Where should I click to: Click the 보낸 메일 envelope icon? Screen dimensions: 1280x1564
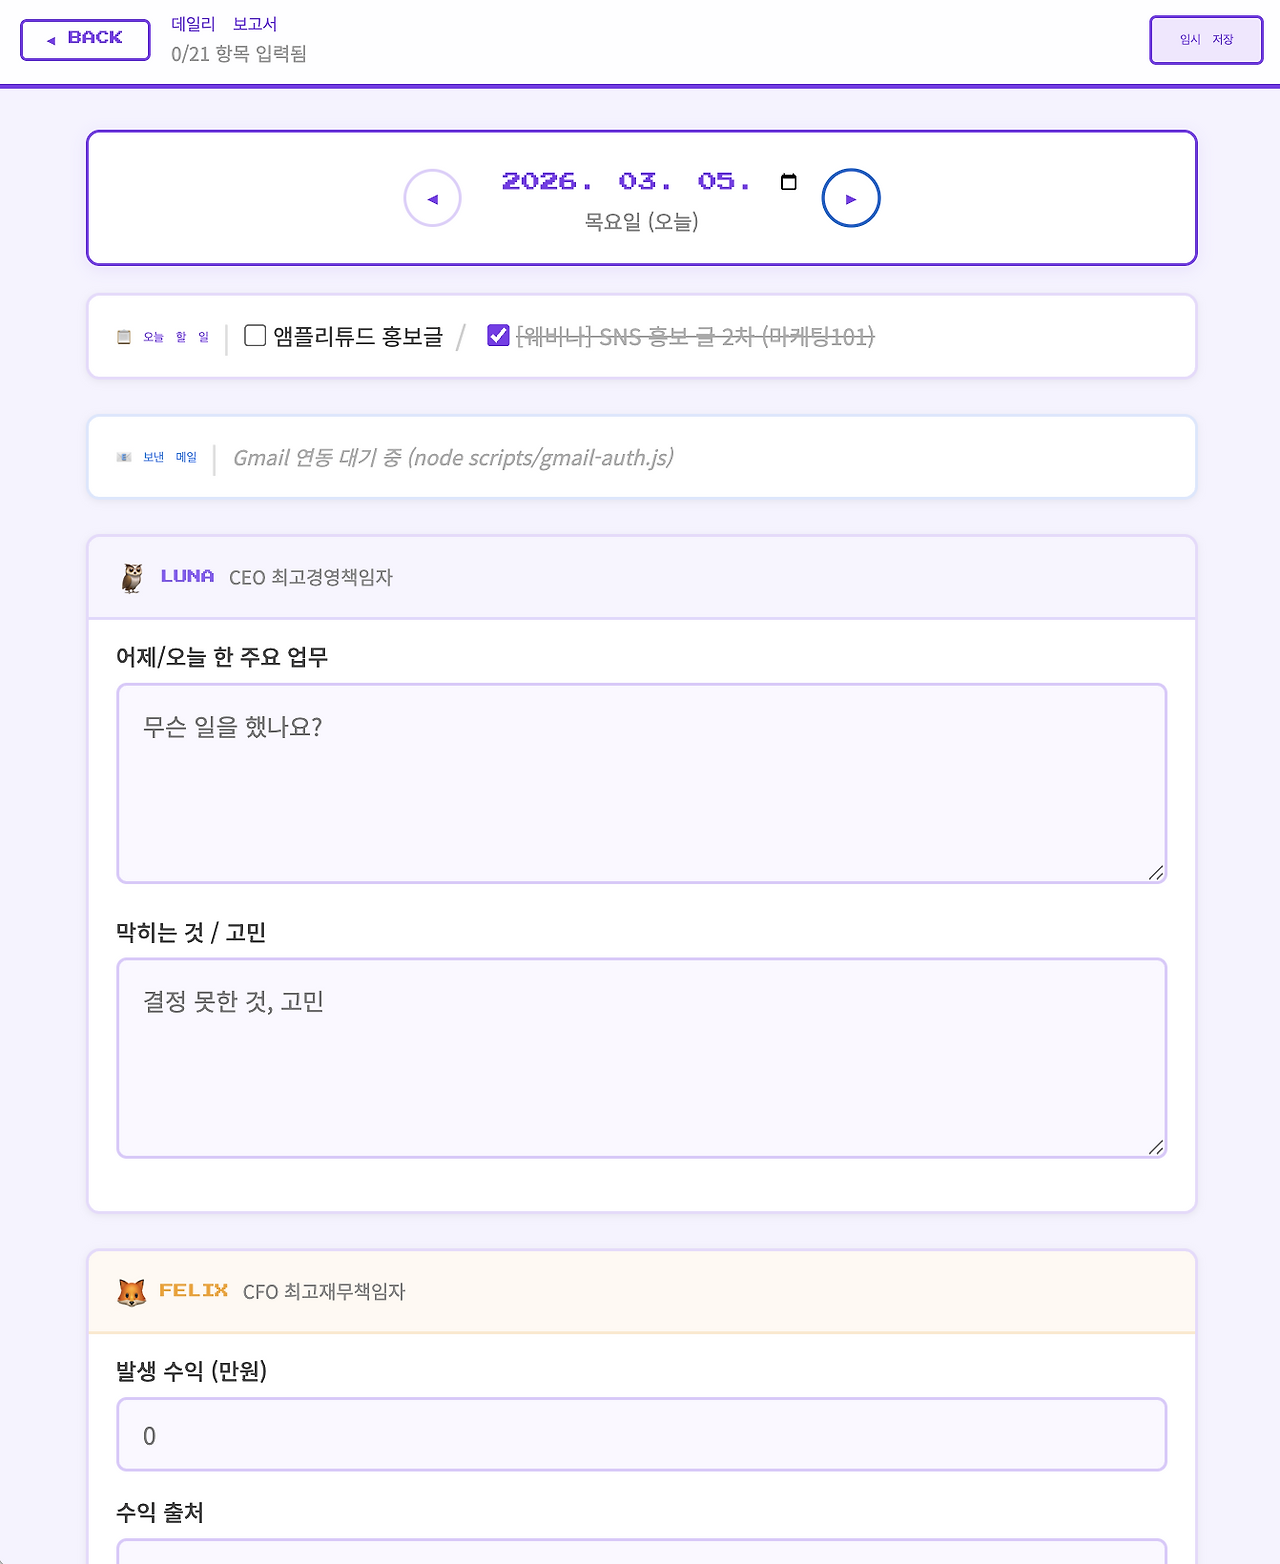(x=124, y=457)
